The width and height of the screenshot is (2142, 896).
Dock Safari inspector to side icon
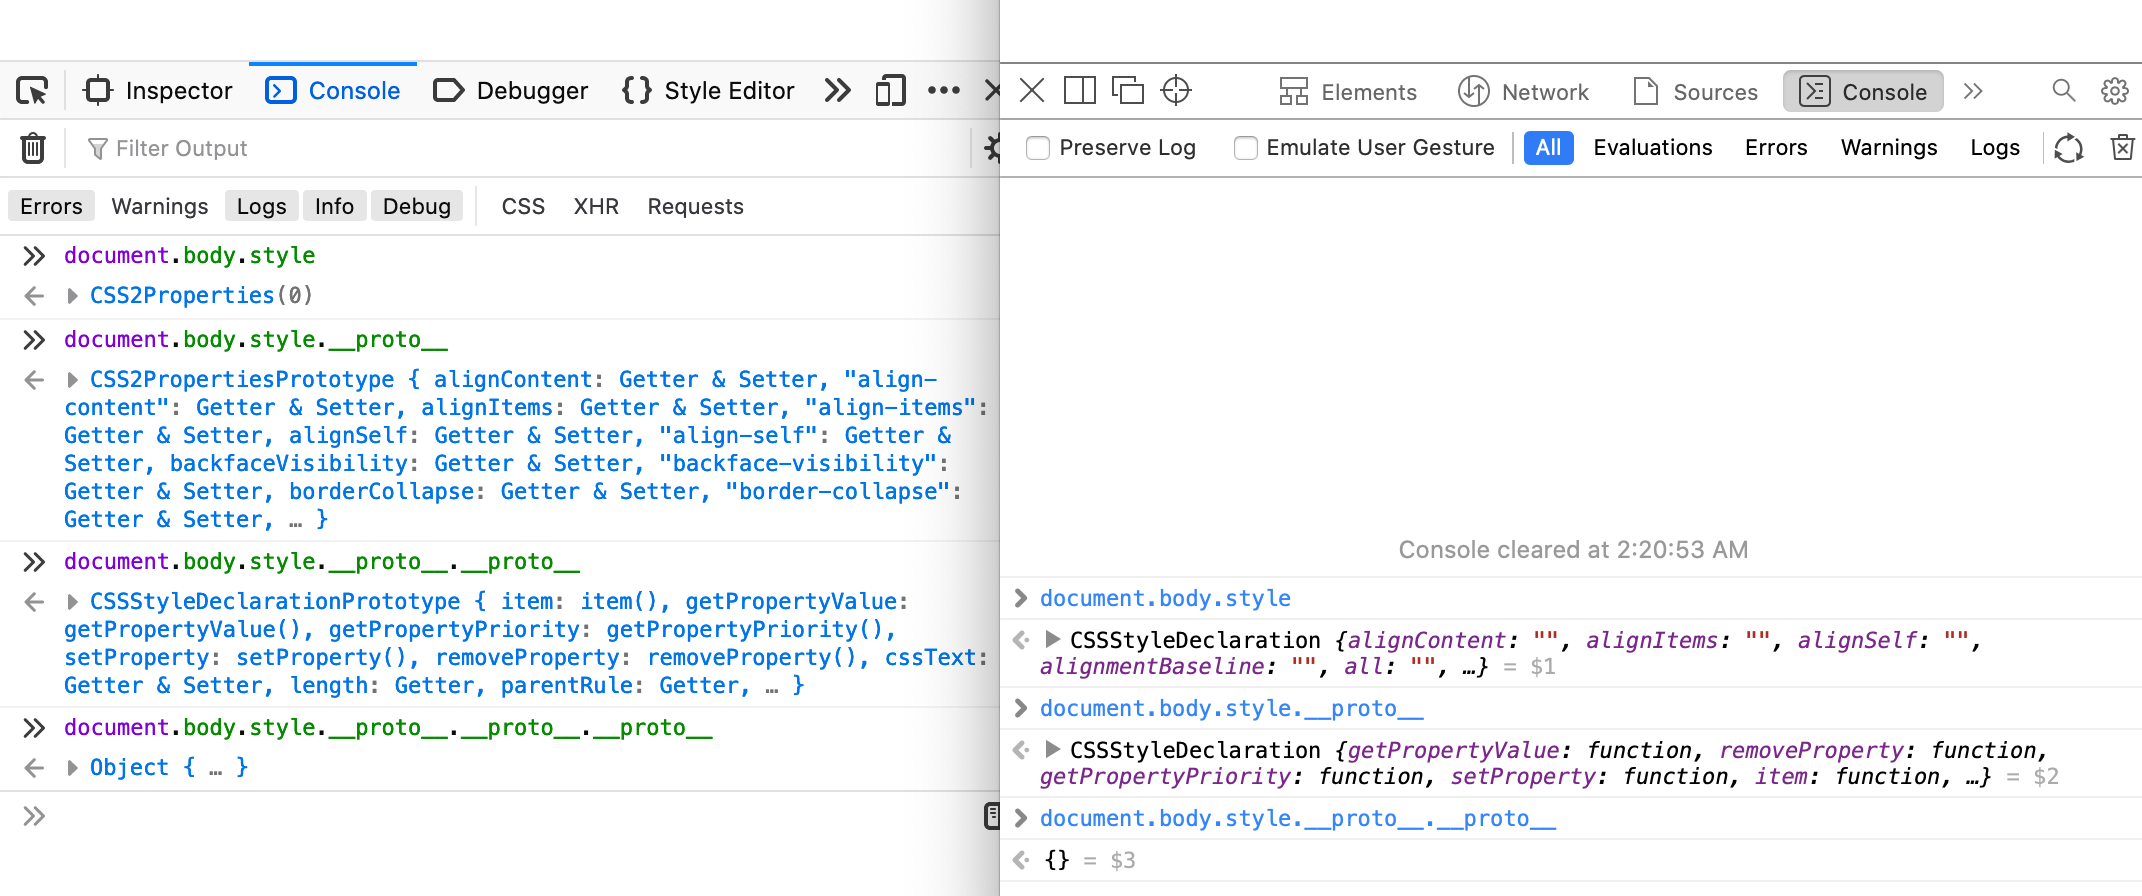point(1080,91)
